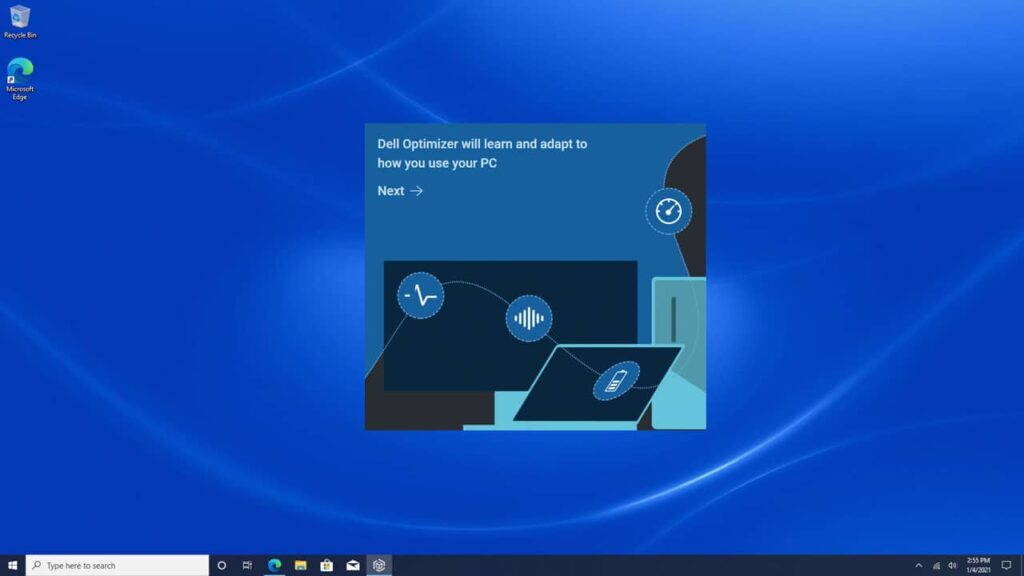Image resolution: width=1024 pixels, height=576 pixels.
Task: Open the Microsoft Store from the taskbar
Action: tap(327, 564)
